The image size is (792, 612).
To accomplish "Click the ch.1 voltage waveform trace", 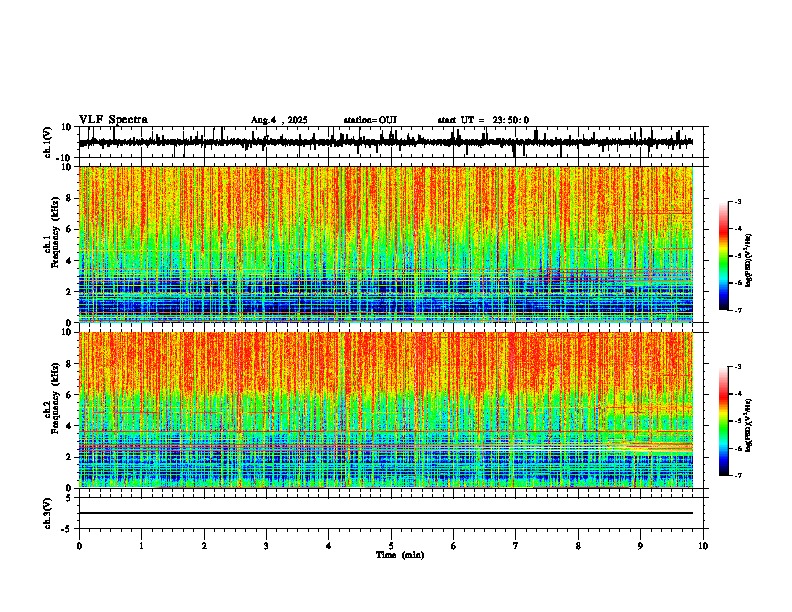I will tap(386, 142).
